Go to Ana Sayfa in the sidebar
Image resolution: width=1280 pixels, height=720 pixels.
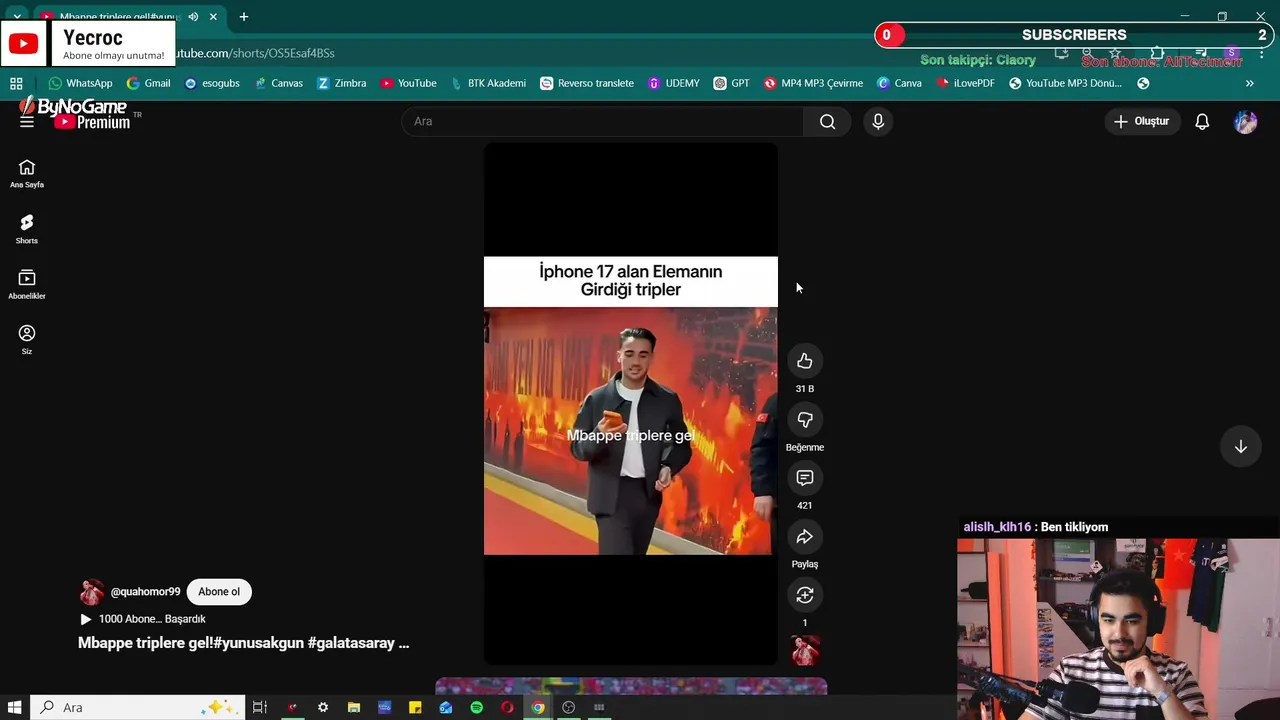[x=27, y=173]
